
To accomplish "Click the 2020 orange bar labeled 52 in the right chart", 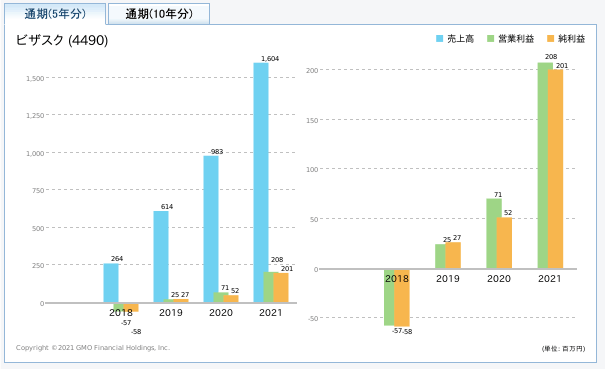I will pyautogui.click(x=505, y=243).
